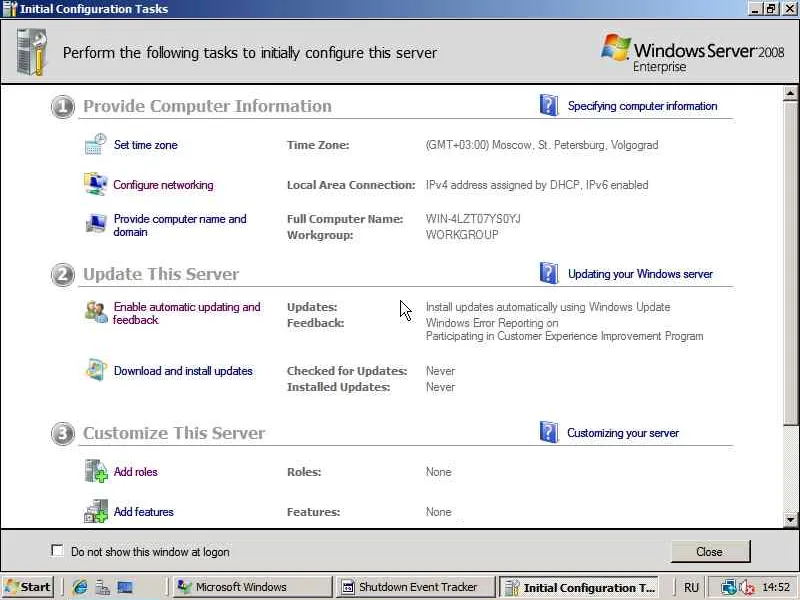The width and height of the screenshot is (800, 600).
Task: Click the vertical scrollbar thumb
Action: tap(790, 263)
